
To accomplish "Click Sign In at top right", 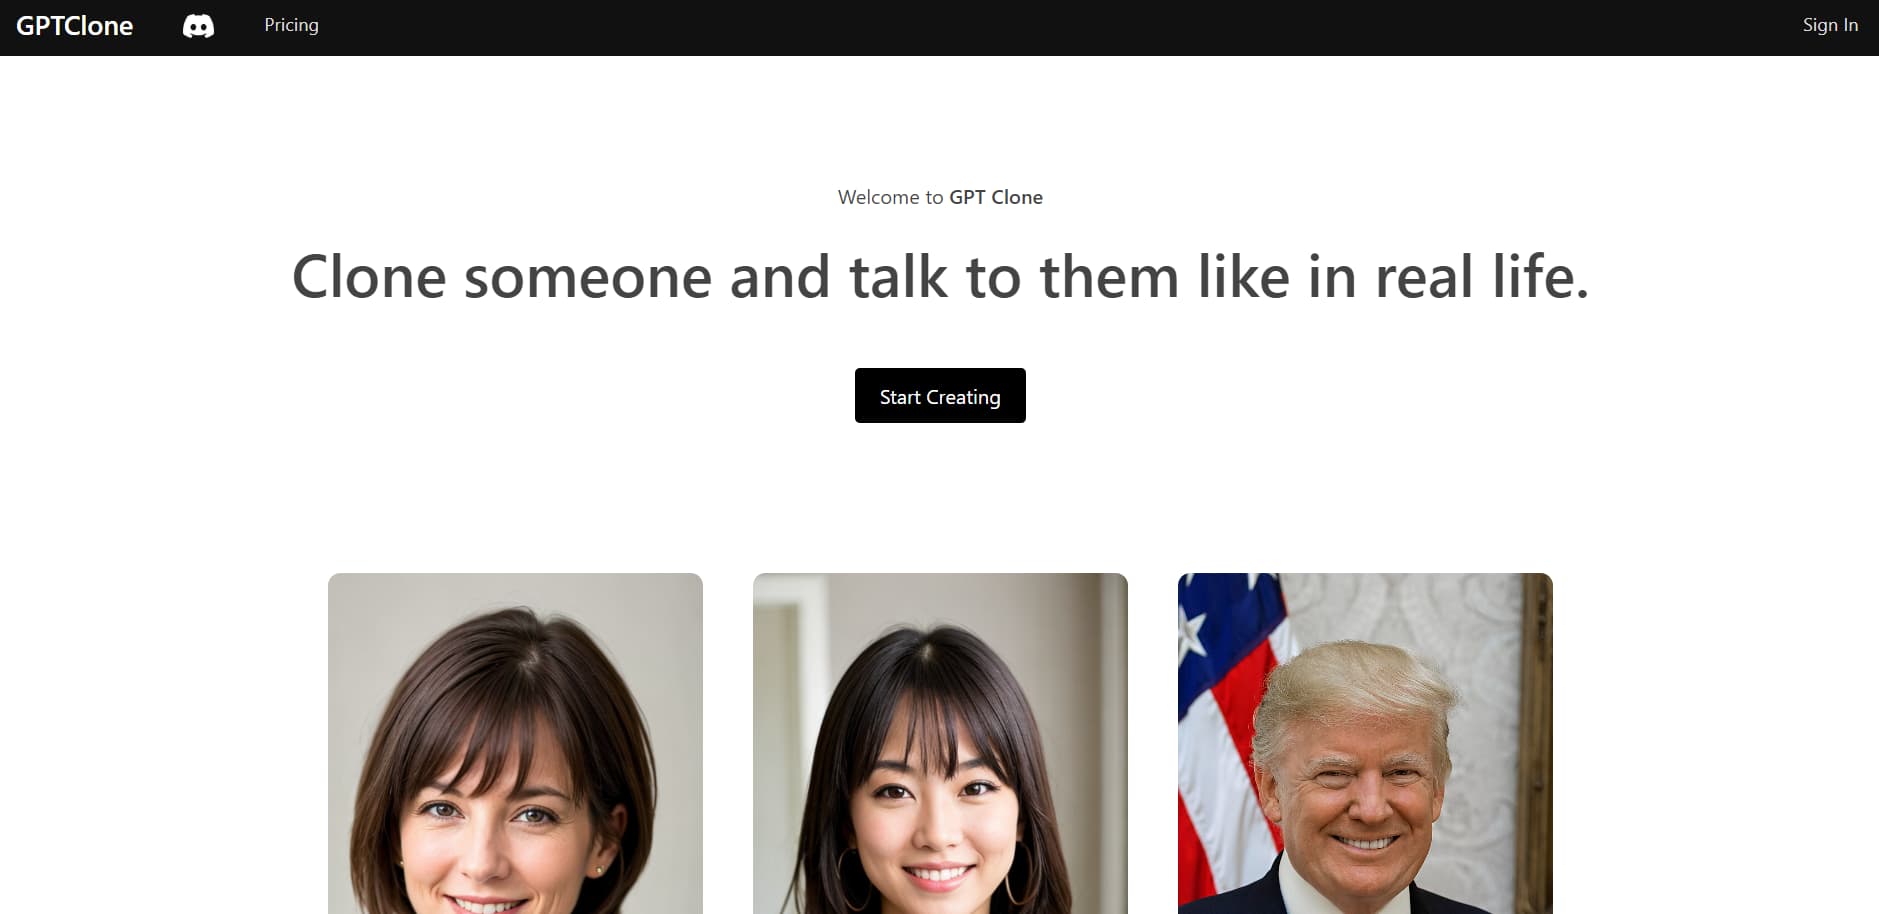I will pyautogui.click(x=1830, y=25).
